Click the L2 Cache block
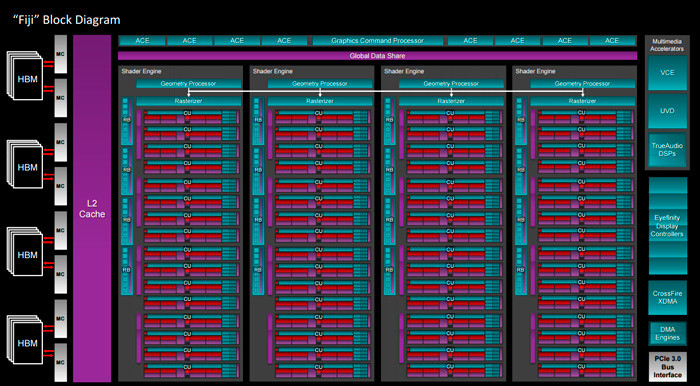The image size is (700, 386). pos(92,208)
